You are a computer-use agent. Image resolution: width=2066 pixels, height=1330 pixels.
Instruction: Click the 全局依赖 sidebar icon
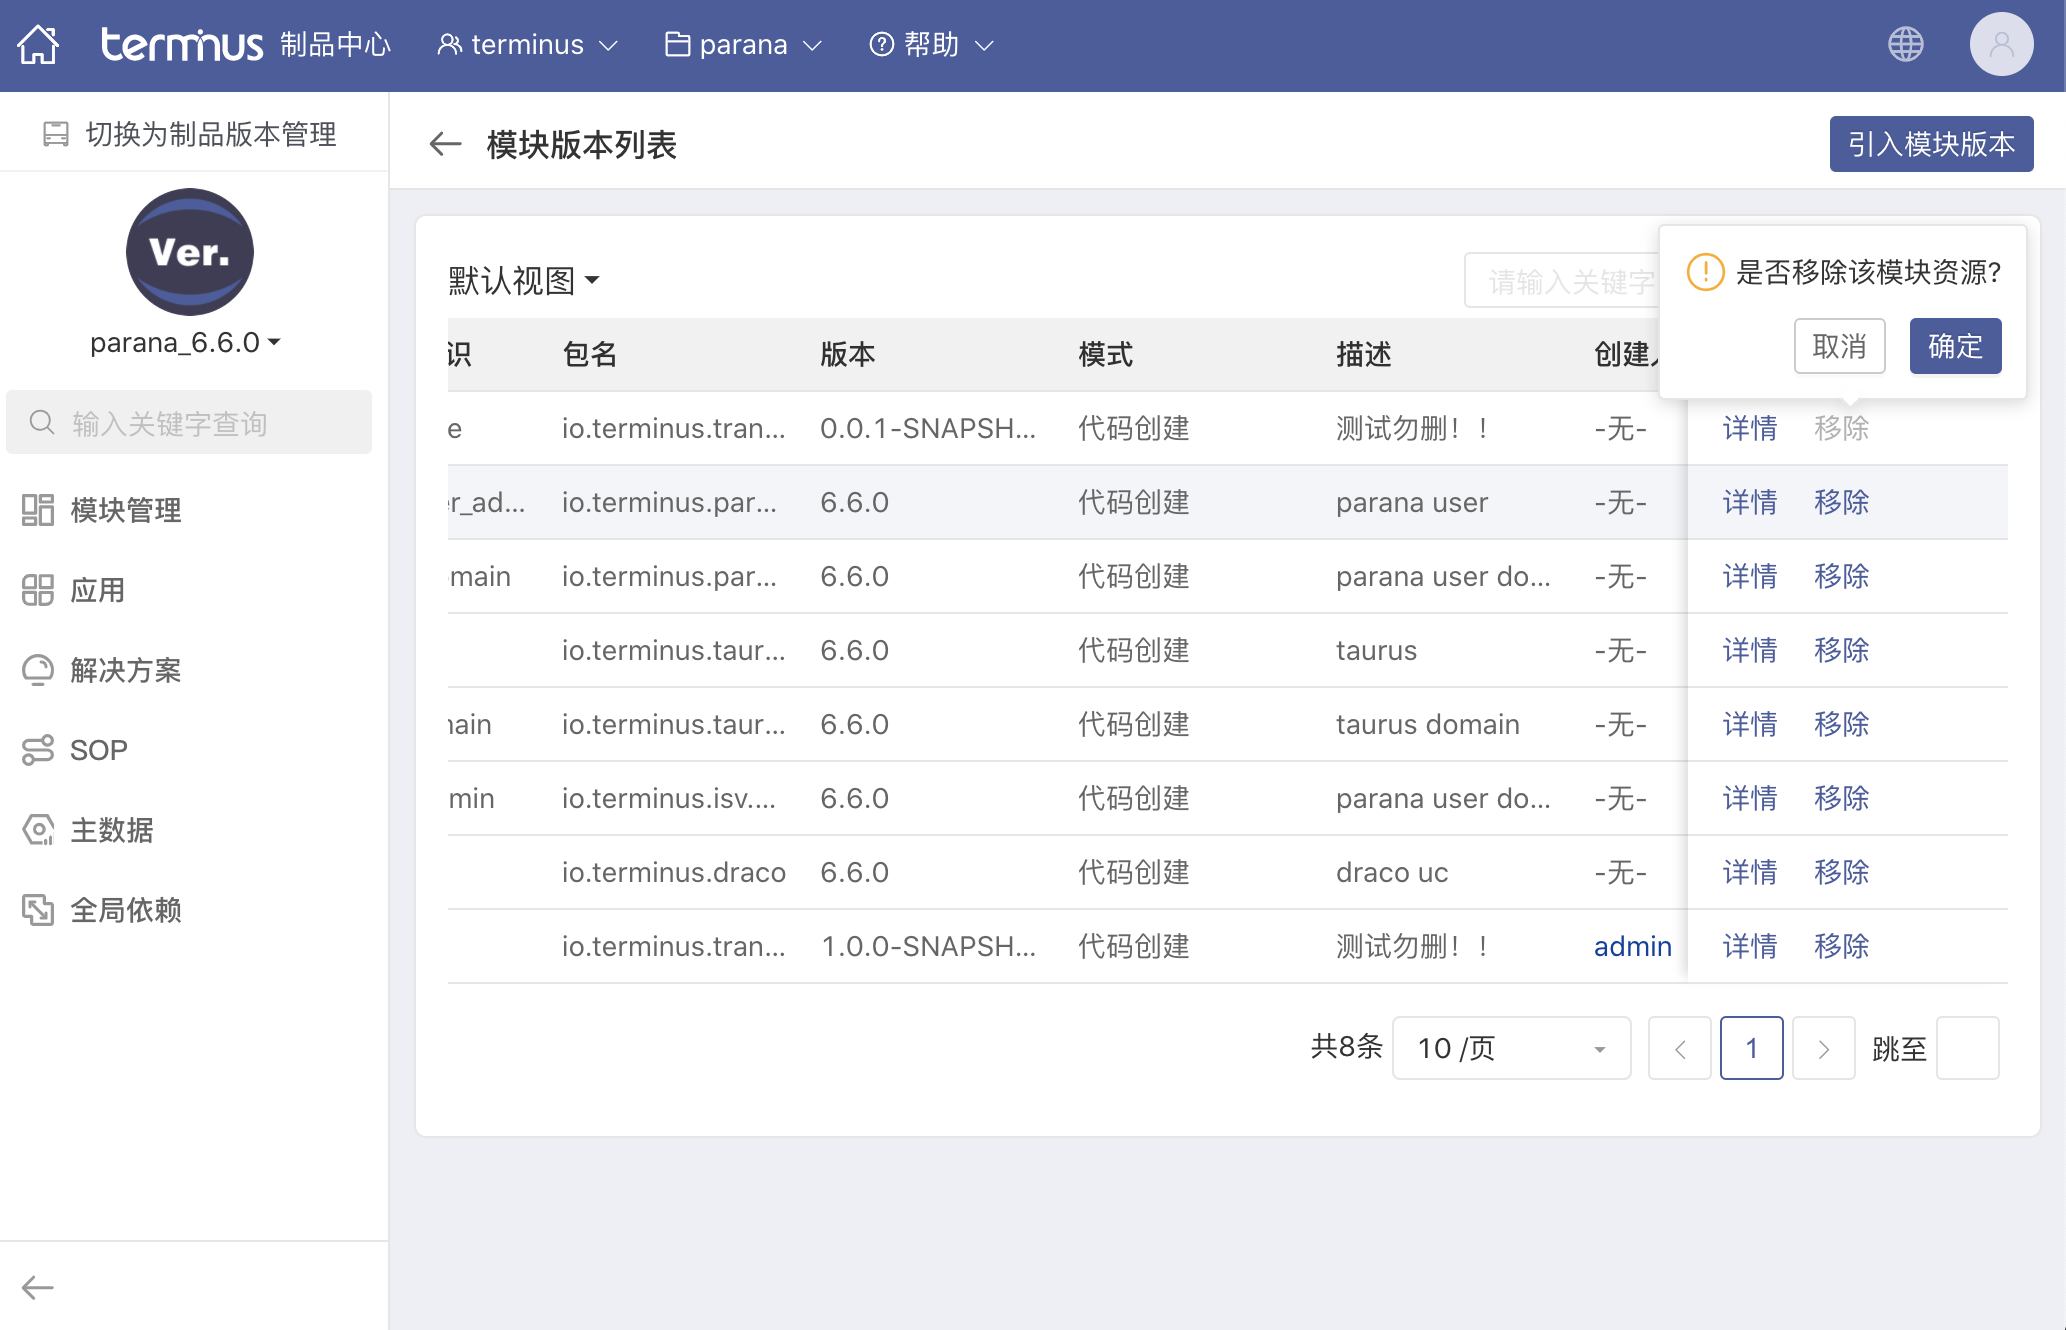38,910
